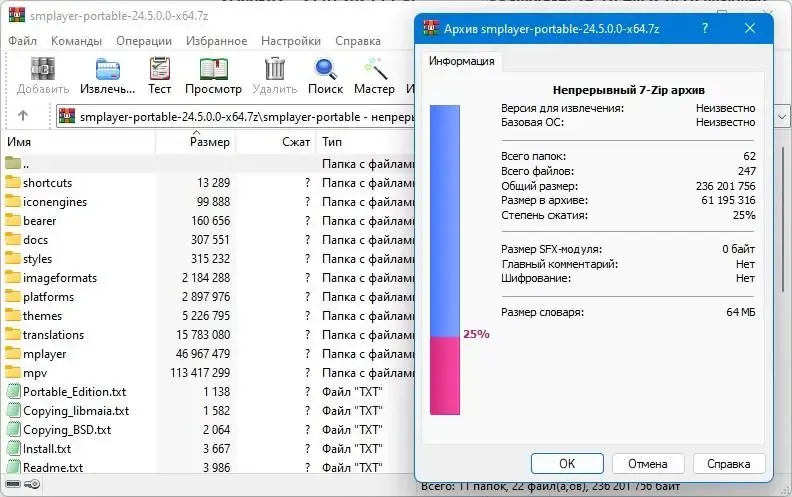The height and width of the screenshot is (497, 792).
Task: Select the Информация tab in dialog
Action: (x=461, y=61)
